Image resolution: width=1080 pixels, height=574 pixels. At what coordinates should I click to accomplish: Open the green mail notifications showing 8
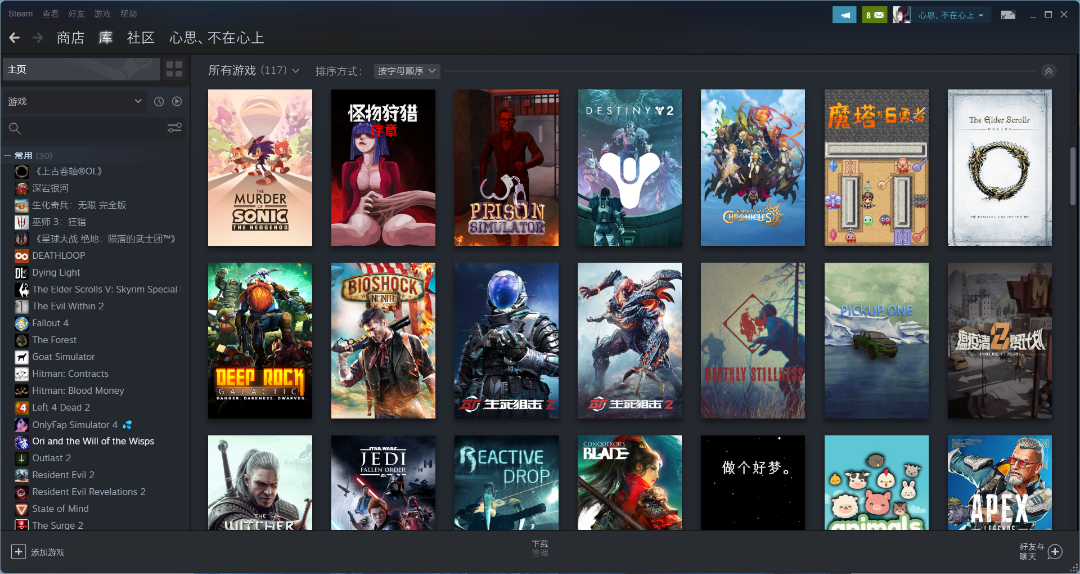[x=874, y=14]
